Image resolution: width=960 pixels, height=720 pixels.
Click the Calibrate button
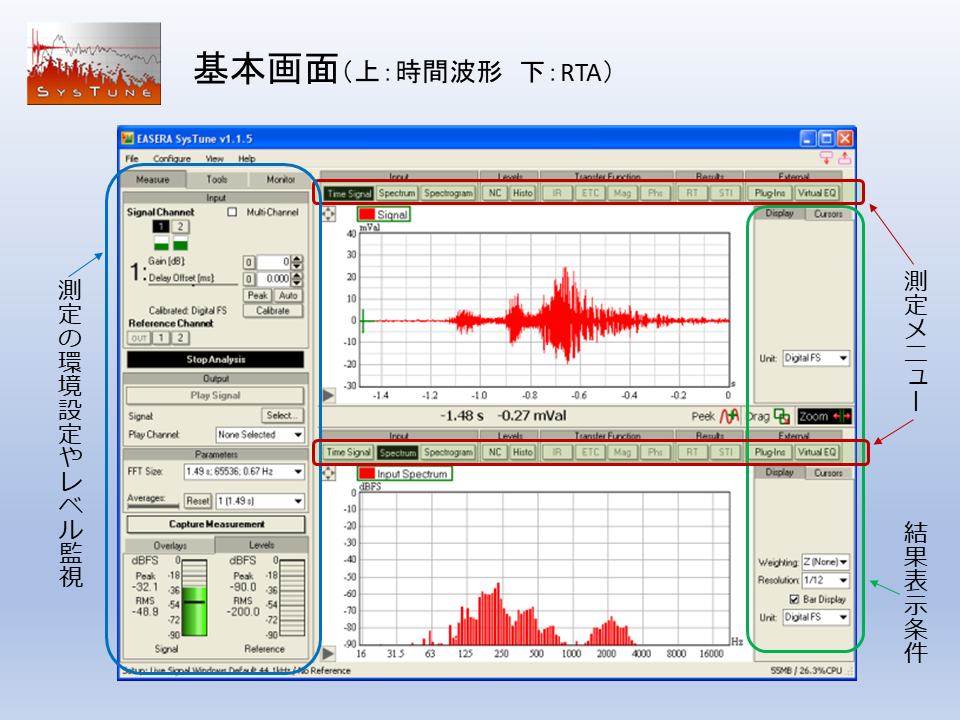(x=272, y=311)
